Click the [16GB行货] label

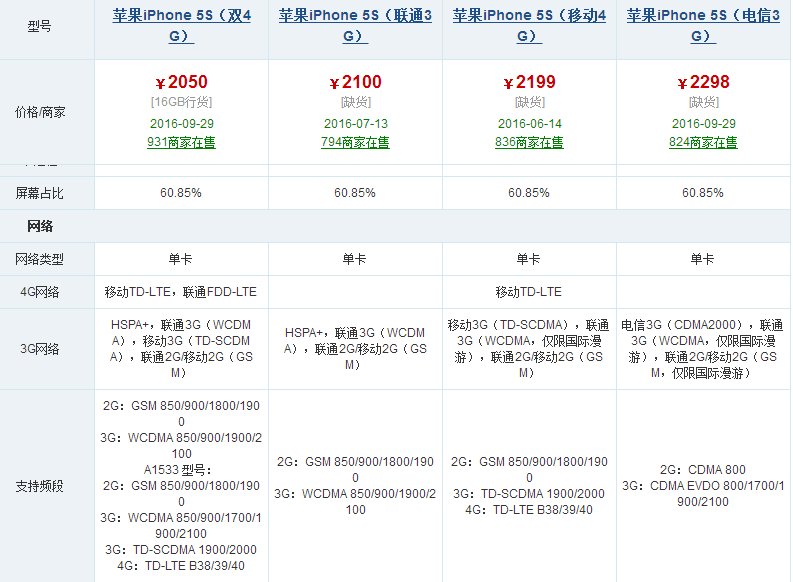182,102
